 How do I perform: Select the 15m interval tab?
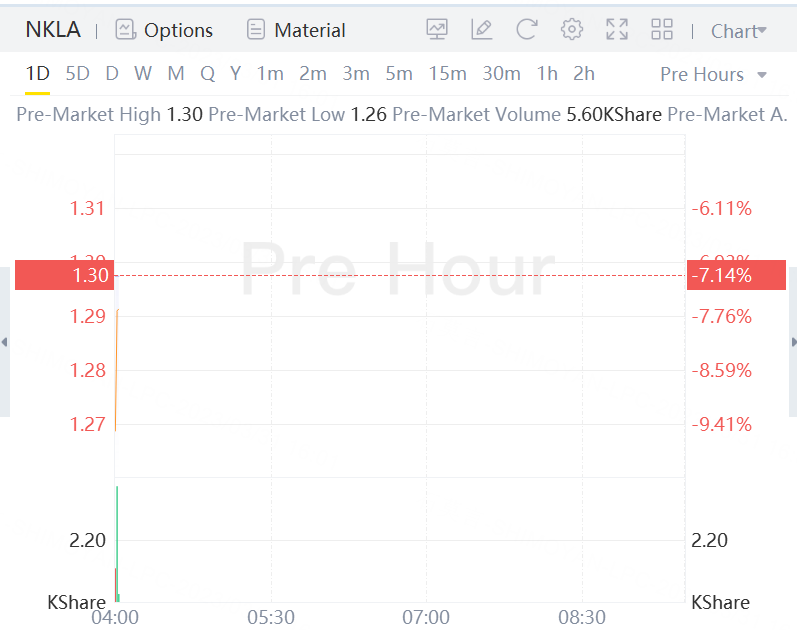coord(447,74)
